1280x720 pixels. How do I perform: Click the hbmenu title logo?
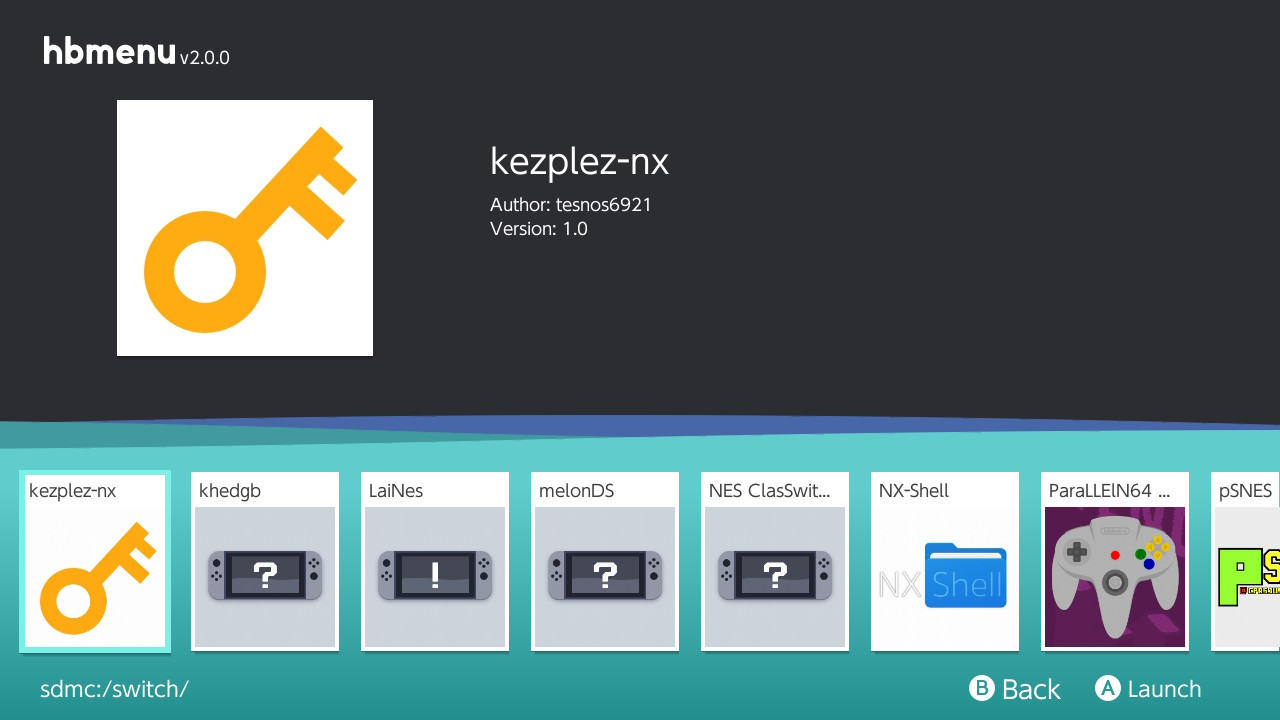click(109, 51)
